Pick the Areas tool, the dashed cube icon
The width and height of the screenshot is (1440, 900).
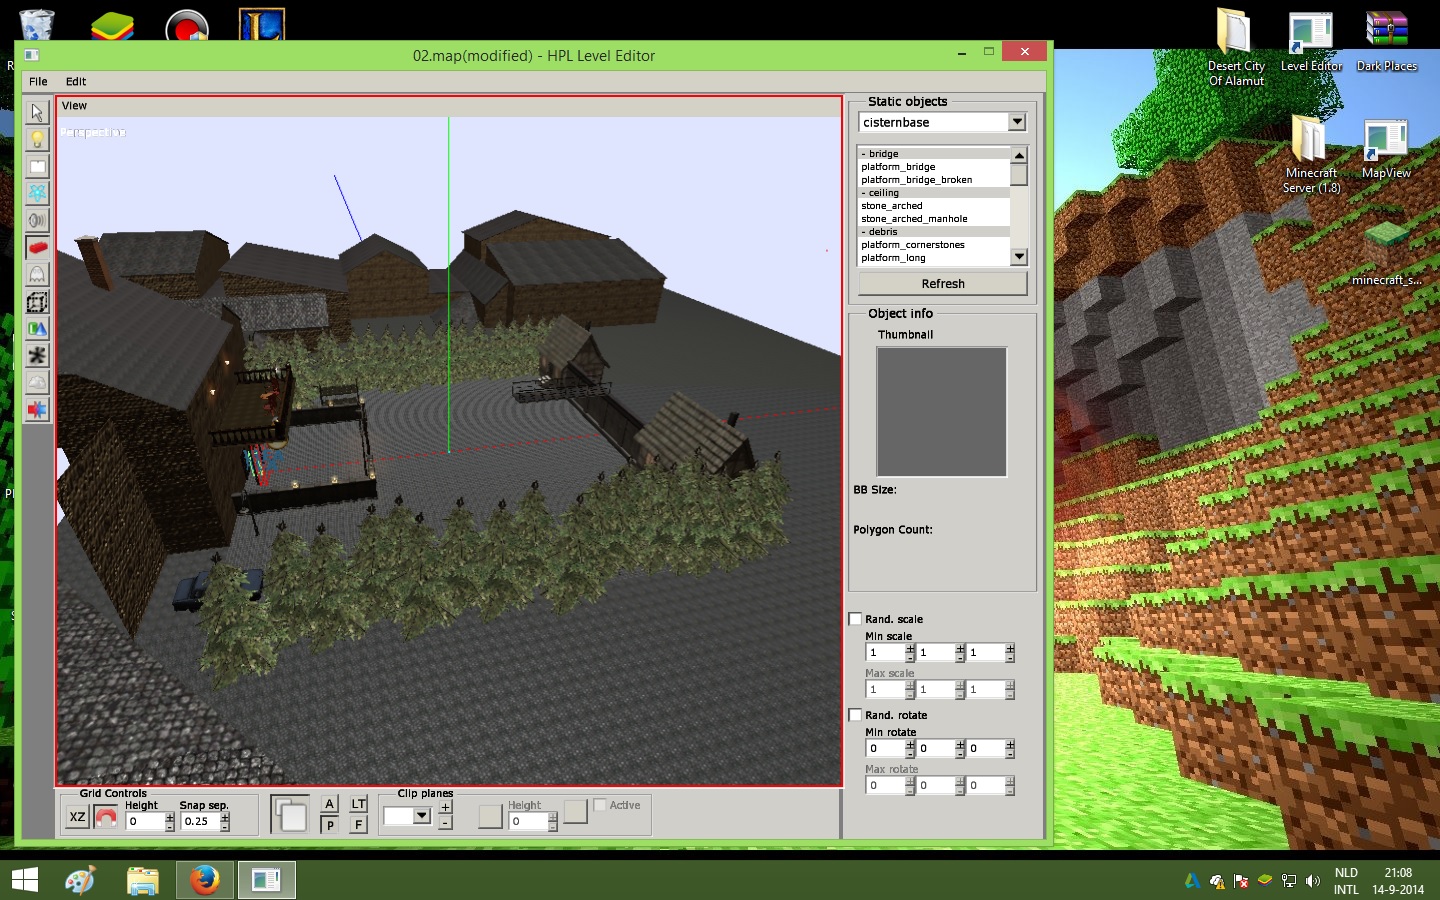click(x=37, y=301)
